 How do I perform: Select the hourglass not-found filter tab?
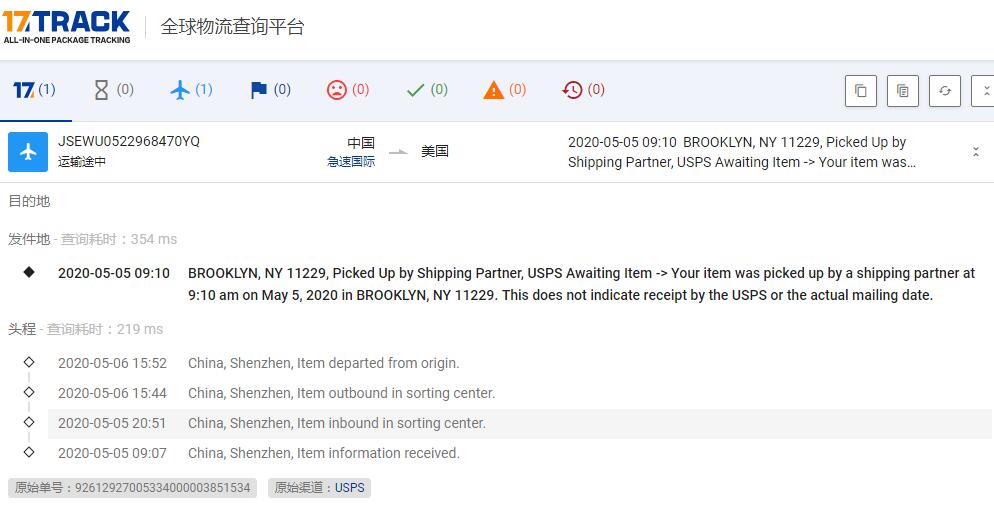pyautogui.click(x=113, y=90)
